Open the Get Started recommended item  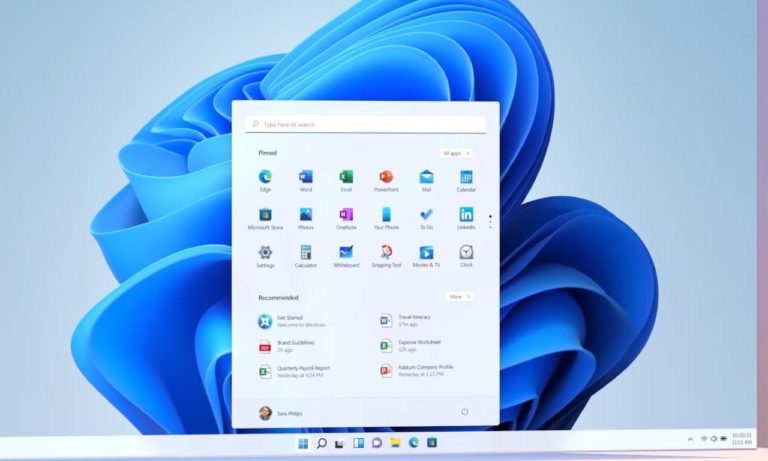291,321
